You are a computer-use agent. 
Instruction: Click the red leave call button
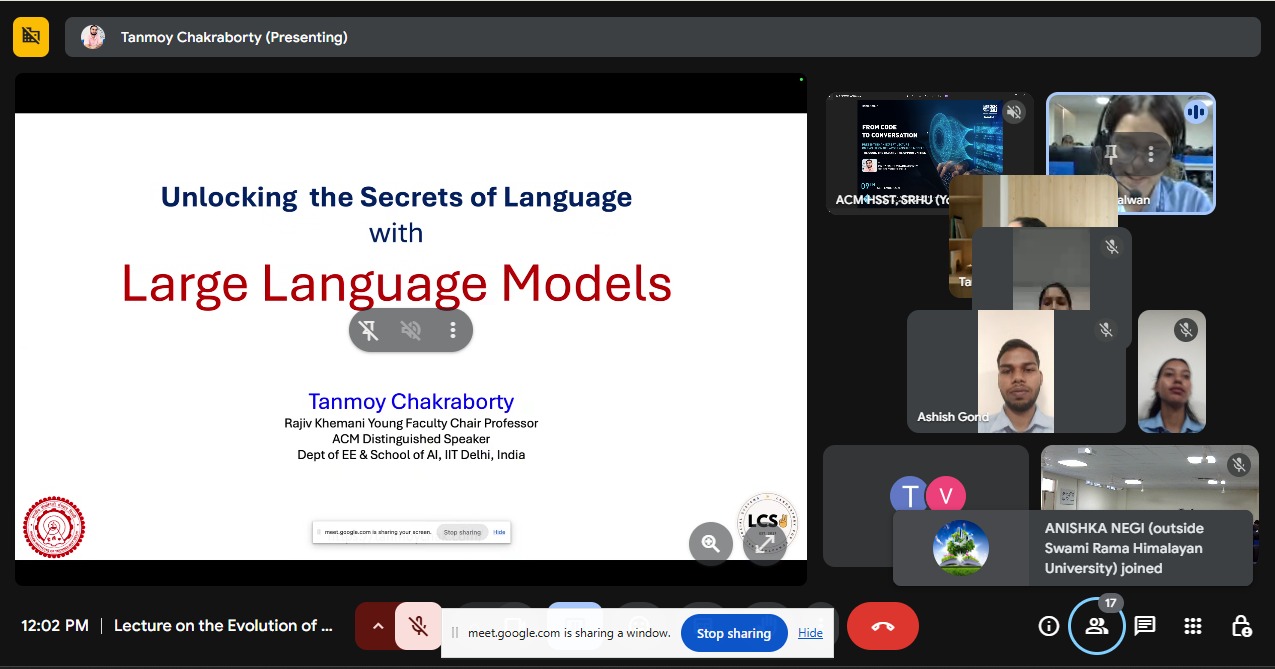tap(882, 626)
